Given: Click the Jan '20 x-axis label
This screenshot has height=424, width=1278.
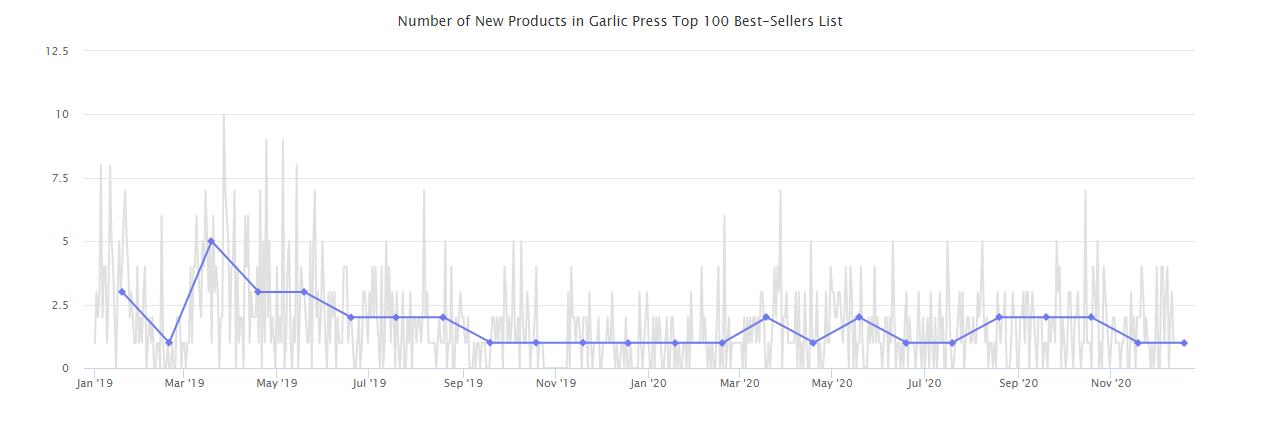Looking at the screenshot, I should [648, 383].
